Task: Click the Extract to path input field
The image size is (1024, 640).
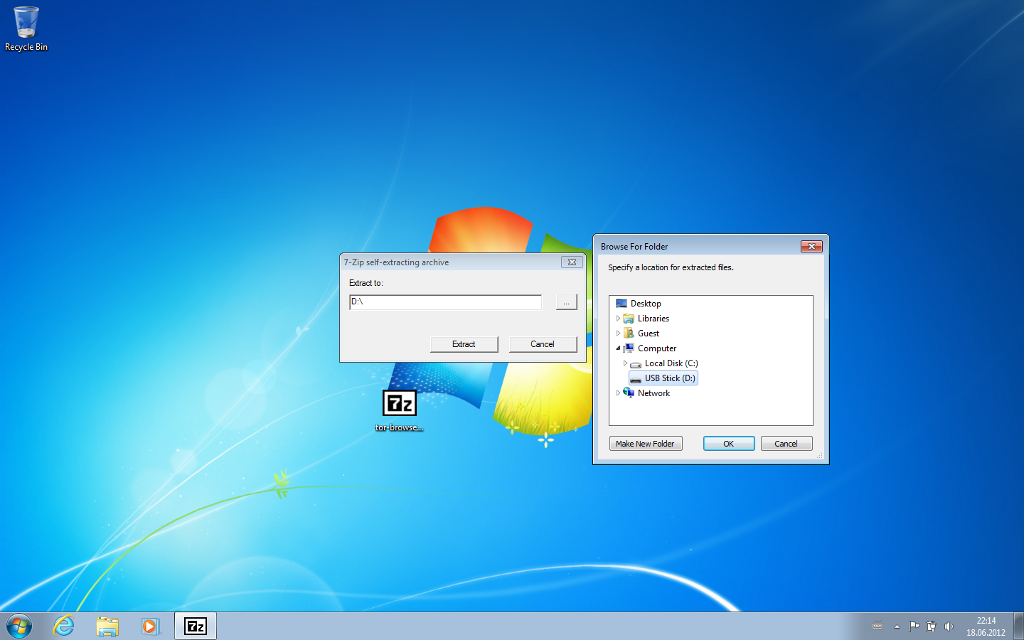Action: [x=445, y=302]
